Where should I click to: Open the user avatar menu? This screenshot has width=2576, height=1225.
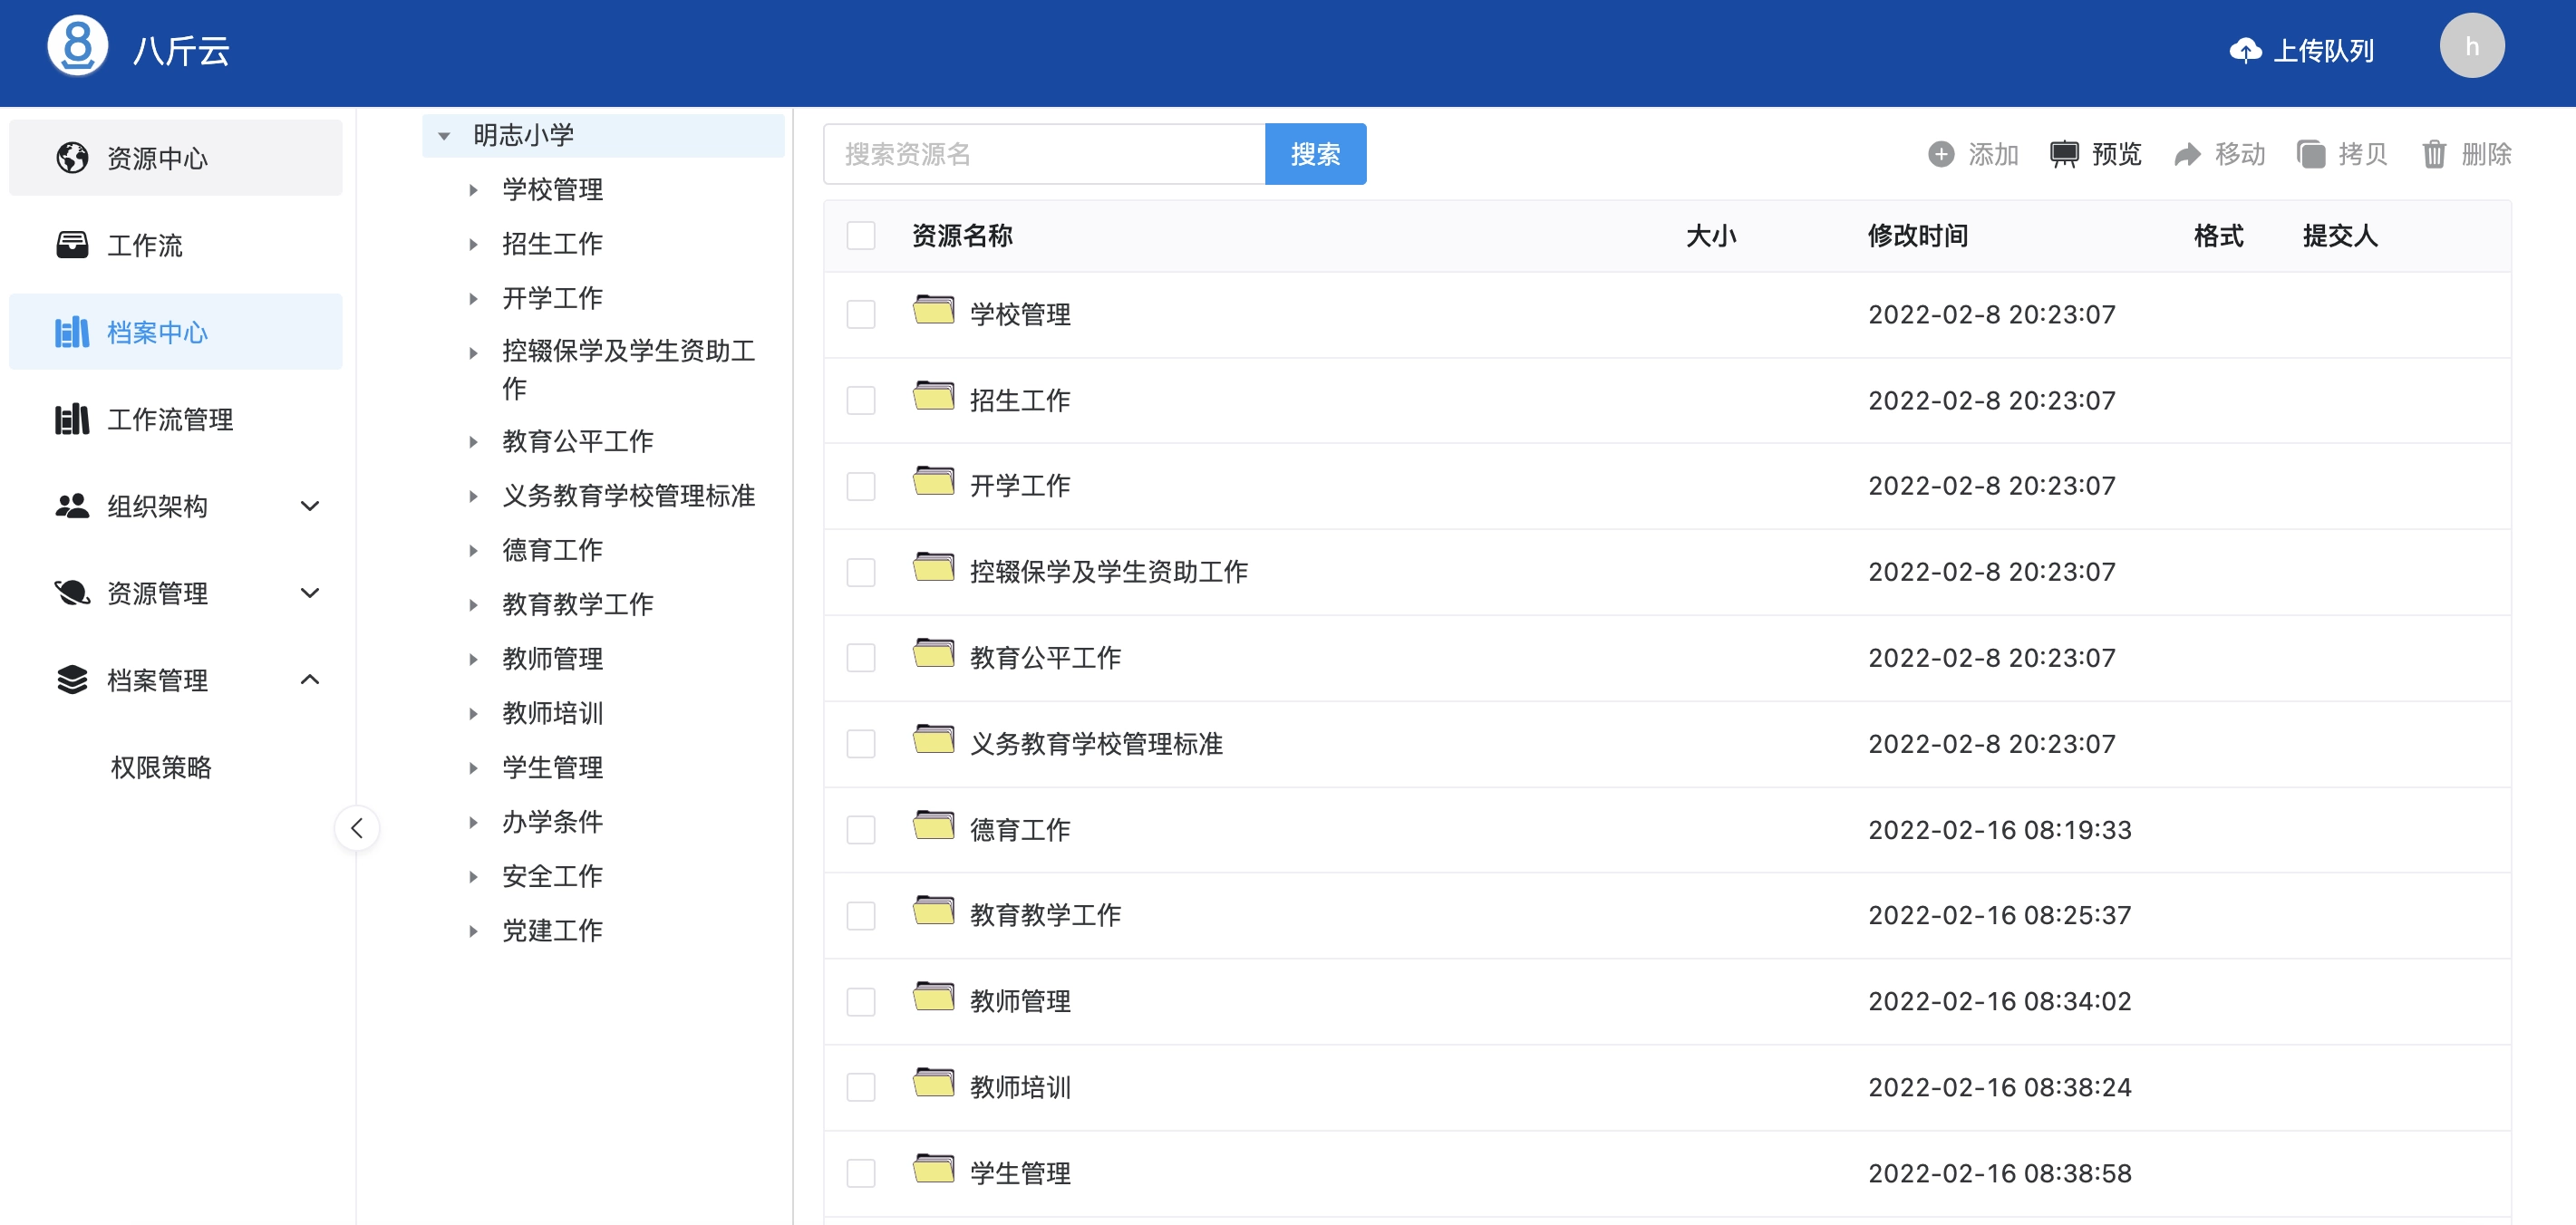point(2471,46)
